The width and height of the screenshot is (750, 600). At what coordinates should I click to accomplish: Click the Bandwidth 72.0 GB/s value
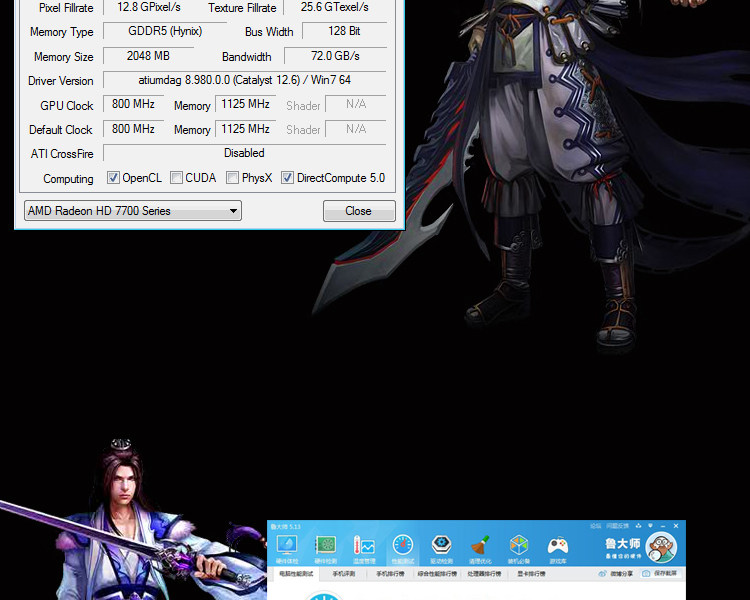point(335,56)
